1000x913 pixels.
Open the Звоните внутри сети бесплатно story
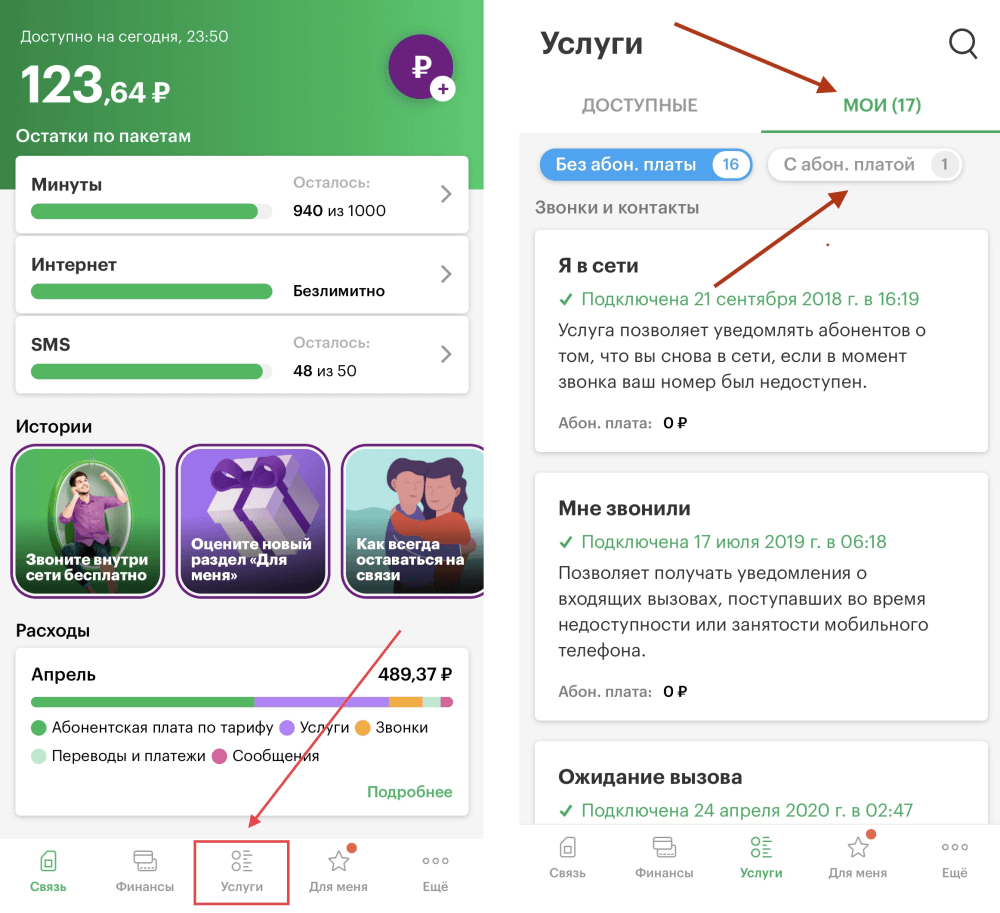87,521
